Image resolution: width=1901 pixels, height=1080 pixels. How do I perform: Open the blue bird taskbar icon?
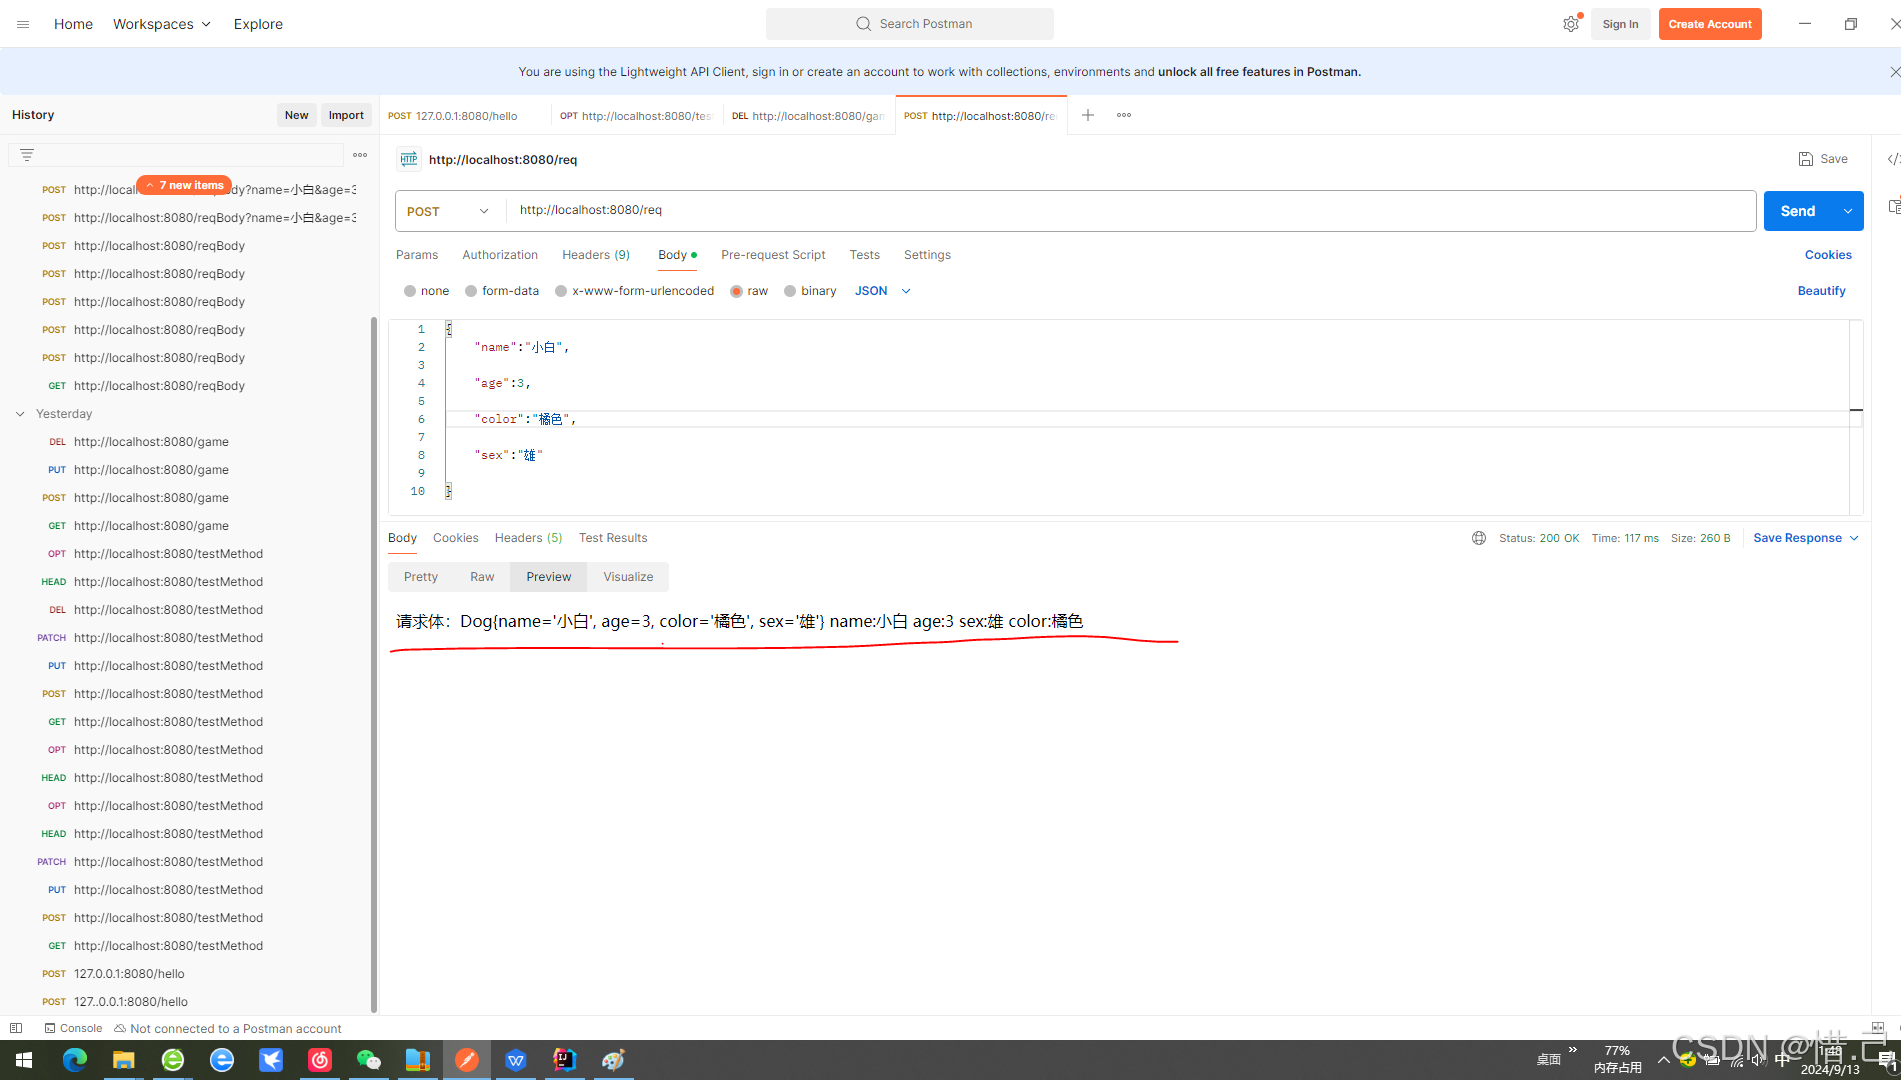click(271, 1060)
